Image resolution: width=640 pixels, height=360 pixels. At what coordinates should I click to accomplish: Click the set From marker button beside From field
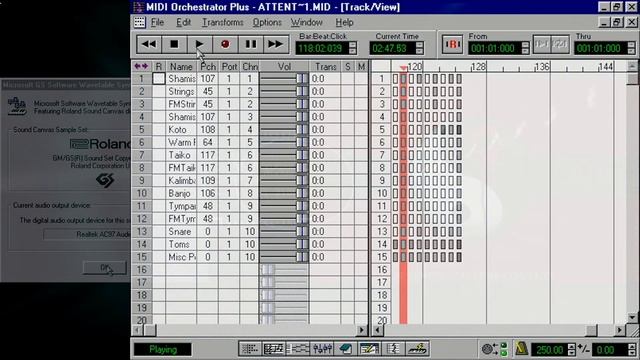542,44
